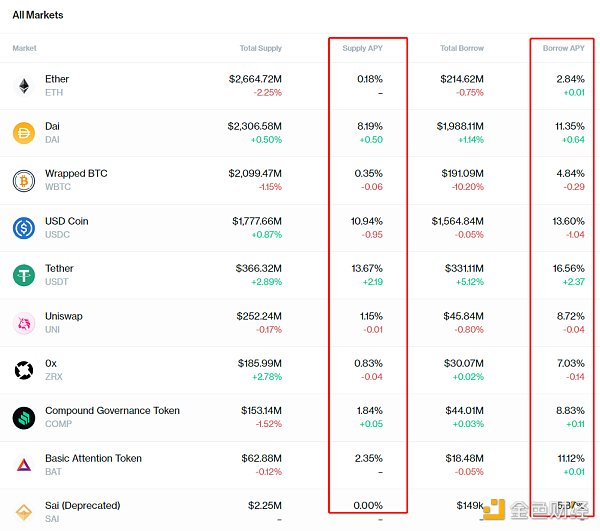Screen dimensions: 600x531
Task: Click Dai borrow APY 11.35%
Action: (570, 126)
